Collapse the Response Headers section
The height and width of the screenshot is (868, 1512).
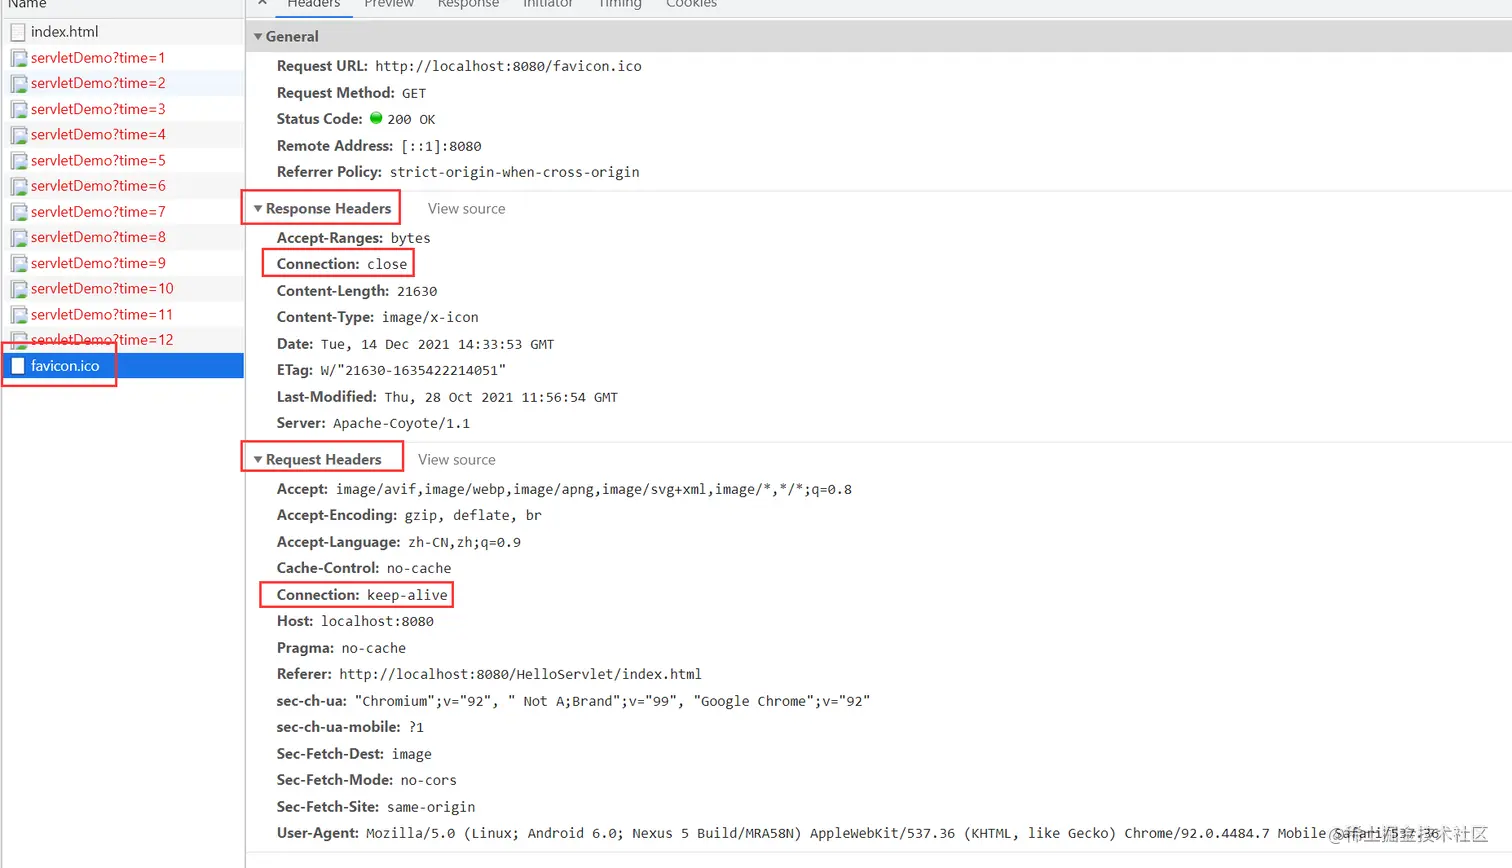click(258, 208)
